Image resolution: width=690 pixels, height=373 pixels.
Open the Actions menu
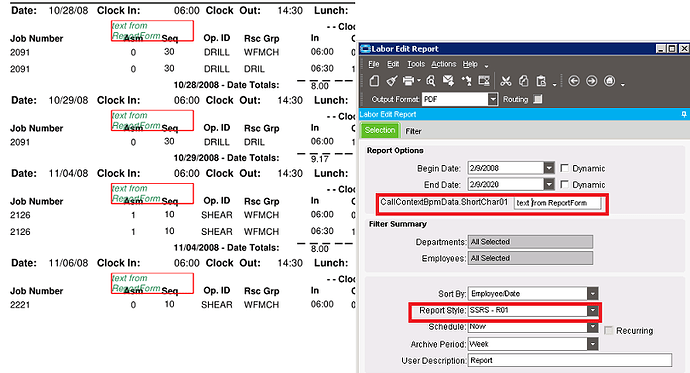[x=444, y=64]
